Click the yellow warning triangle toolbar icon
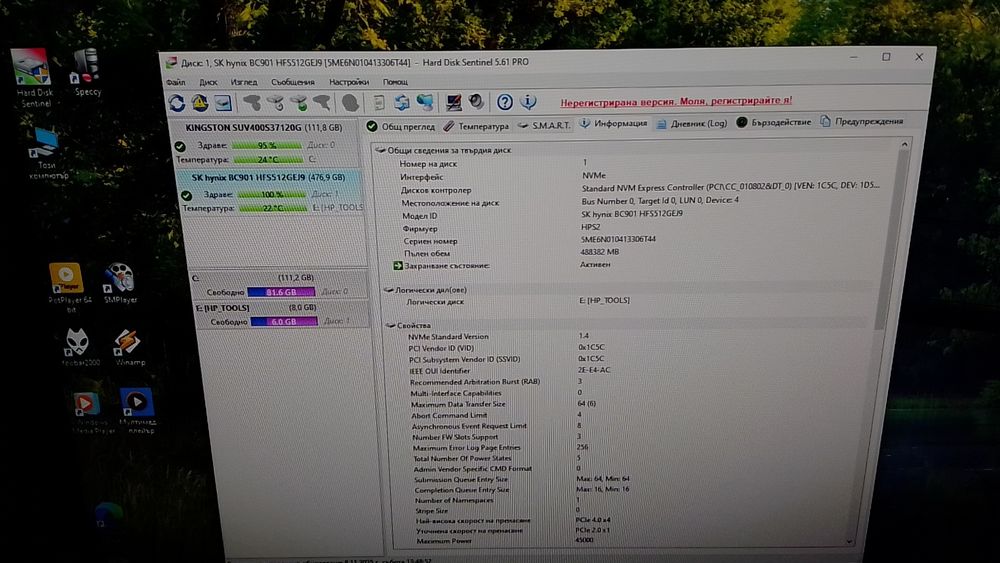Screen dimensions: 1000x563 click(x=200, y=103)
